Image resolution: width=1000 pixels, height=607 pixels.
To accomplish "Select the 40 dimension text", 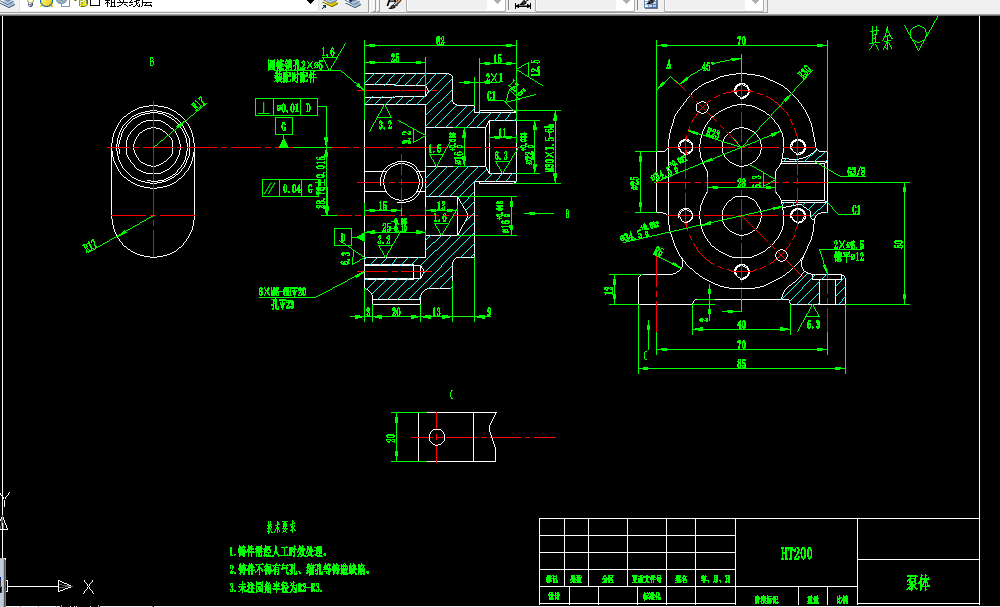I will pyautogui.click(x=741, y=325).
